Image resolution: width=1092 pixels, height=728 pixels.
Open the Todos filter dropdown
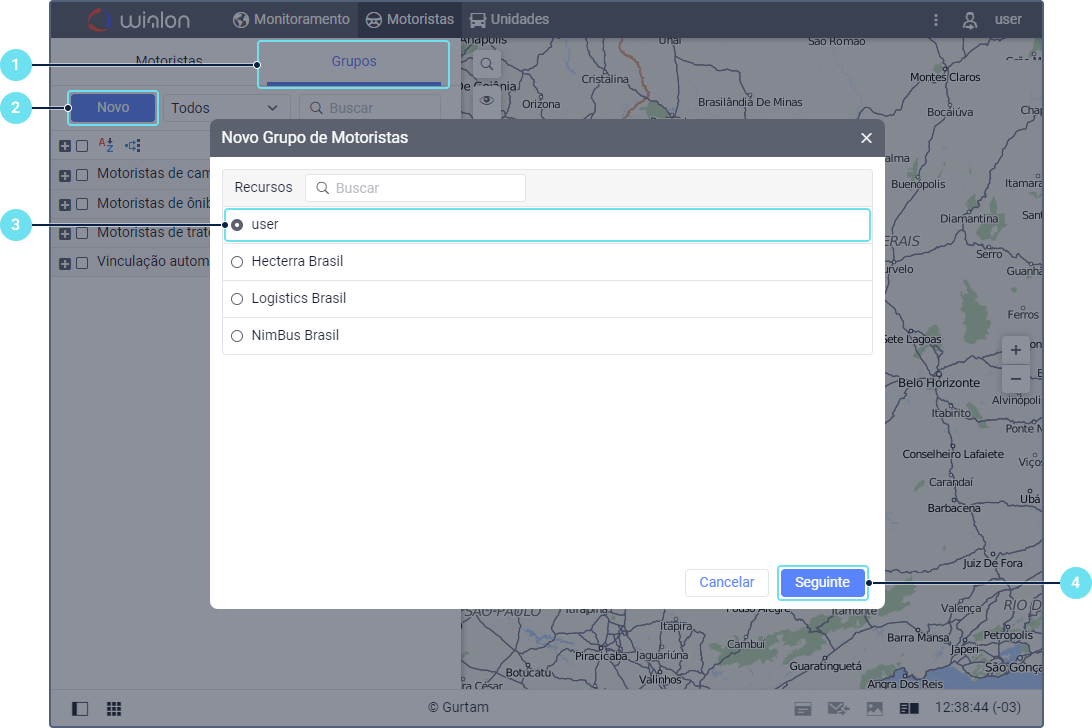coord(226,108)
